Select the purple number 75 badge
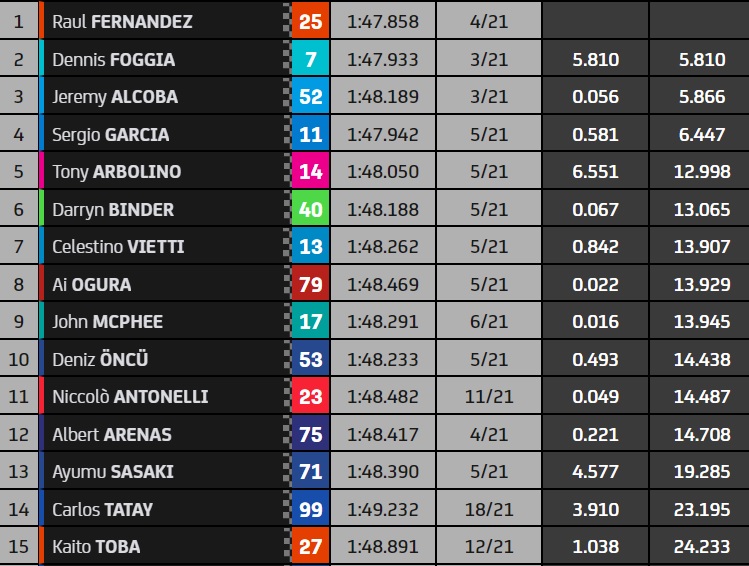 point(310,434)
